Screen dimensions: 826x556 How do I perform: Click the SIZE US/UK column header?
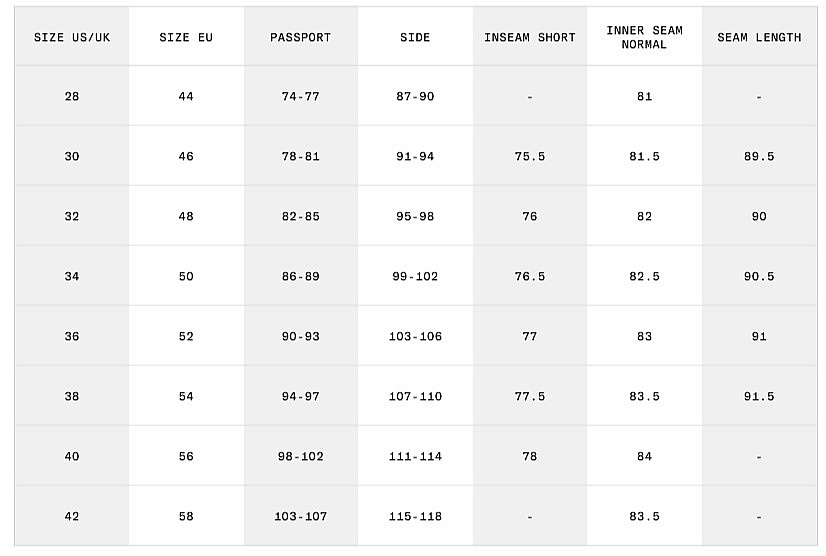tap(72, 38)
